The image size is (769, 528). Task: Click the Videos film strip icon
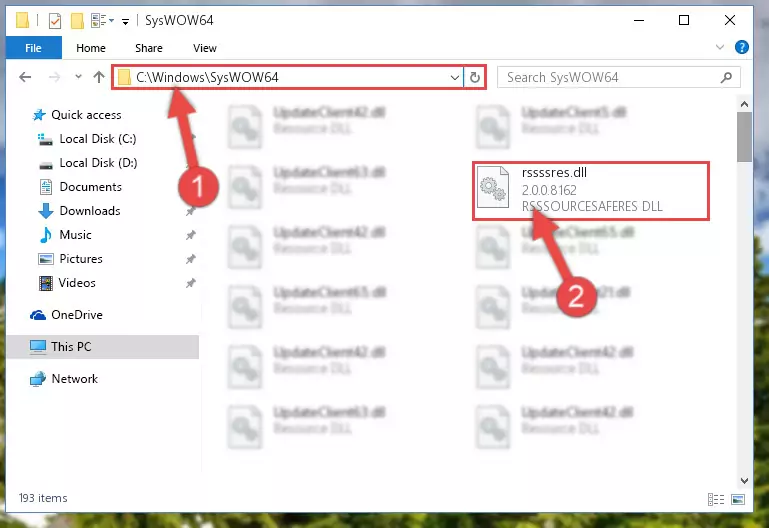[x=46, y=283]
